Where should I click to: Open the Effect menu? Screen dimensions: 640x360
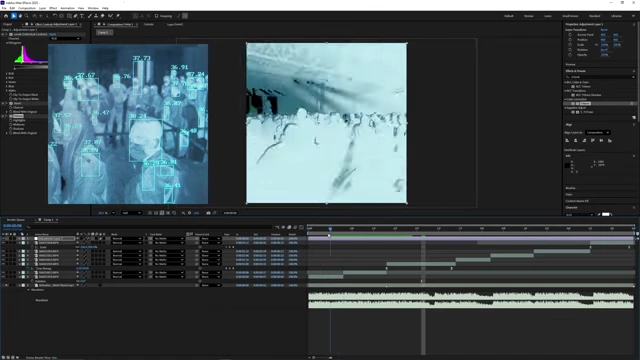click(53, 8)
